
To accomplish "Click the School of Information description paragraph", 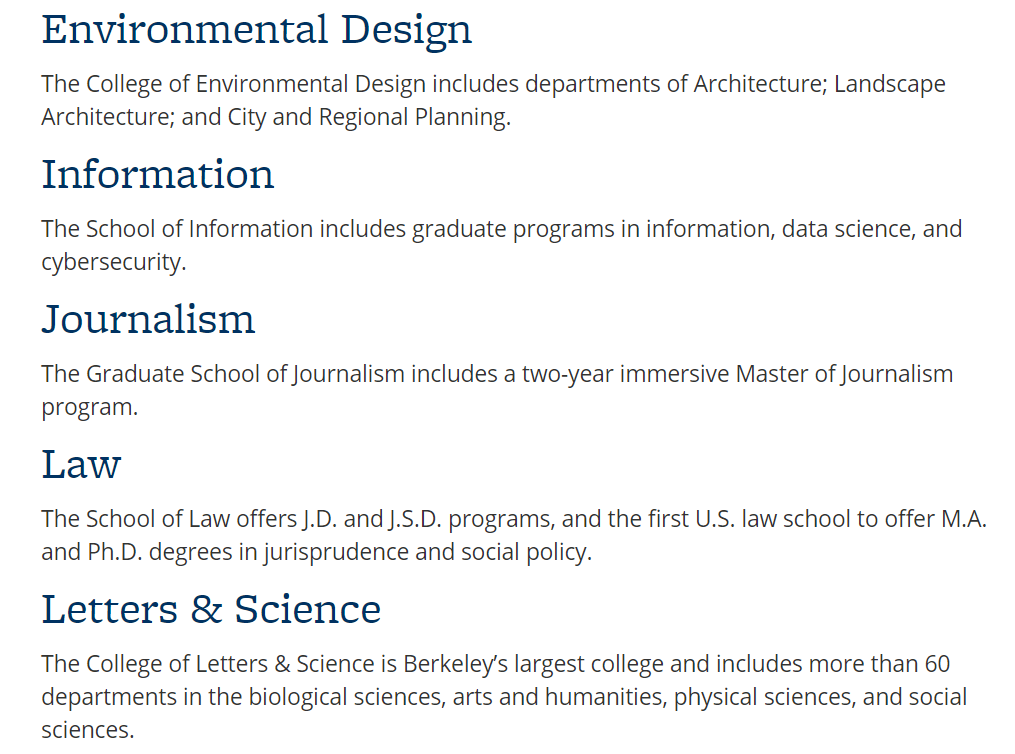I will 501,245.
